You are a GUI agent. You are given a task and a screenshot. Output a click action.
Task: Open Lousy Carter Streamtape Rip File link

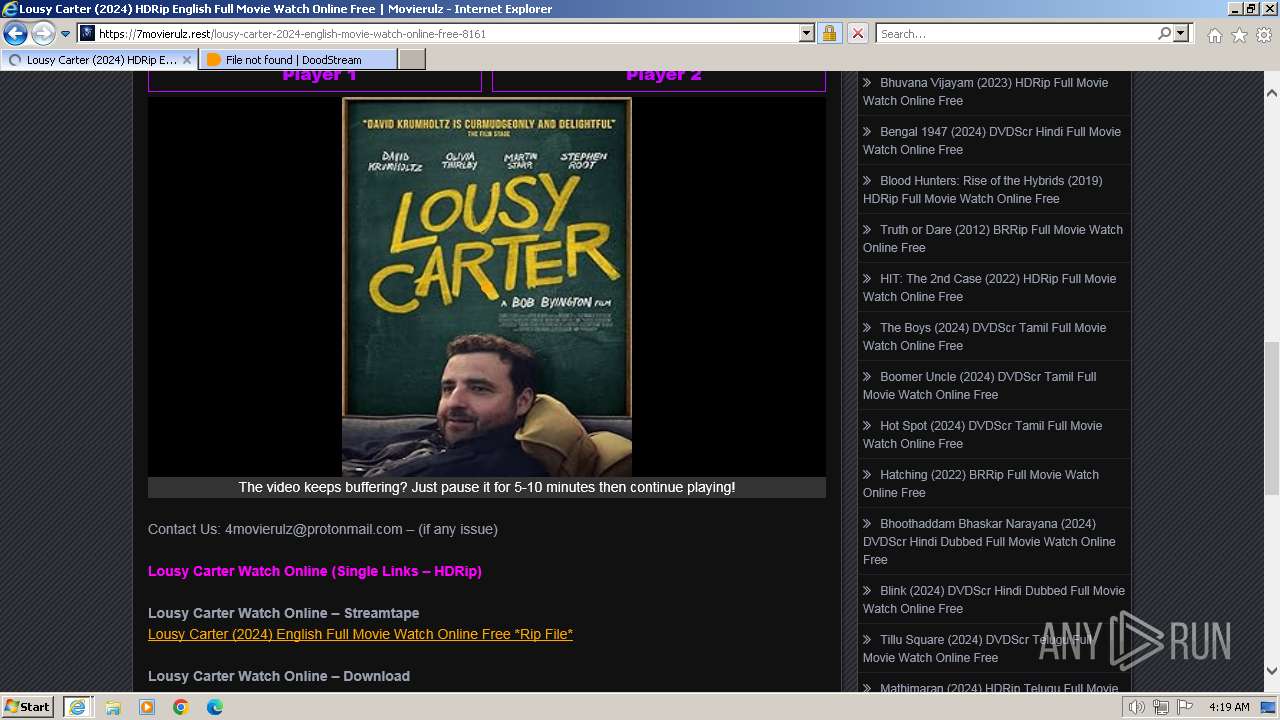pos(360,634)
